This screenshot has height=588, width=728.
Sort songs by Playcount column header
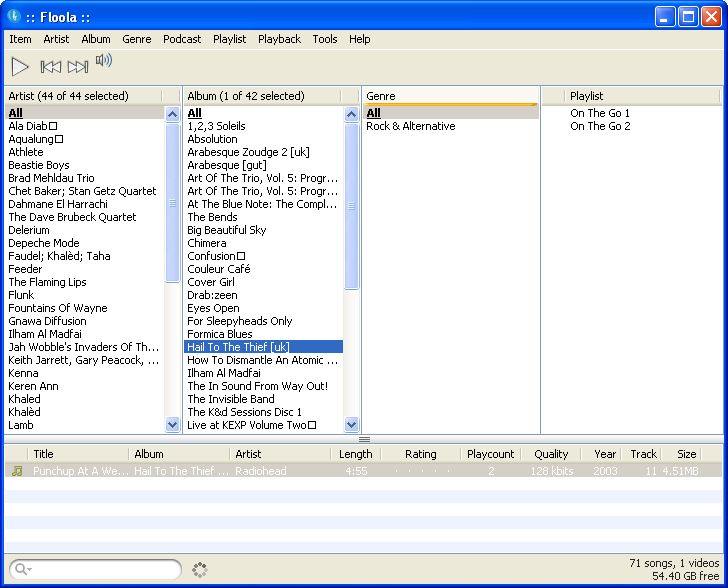pyautogui.click(x=490, y=454)
